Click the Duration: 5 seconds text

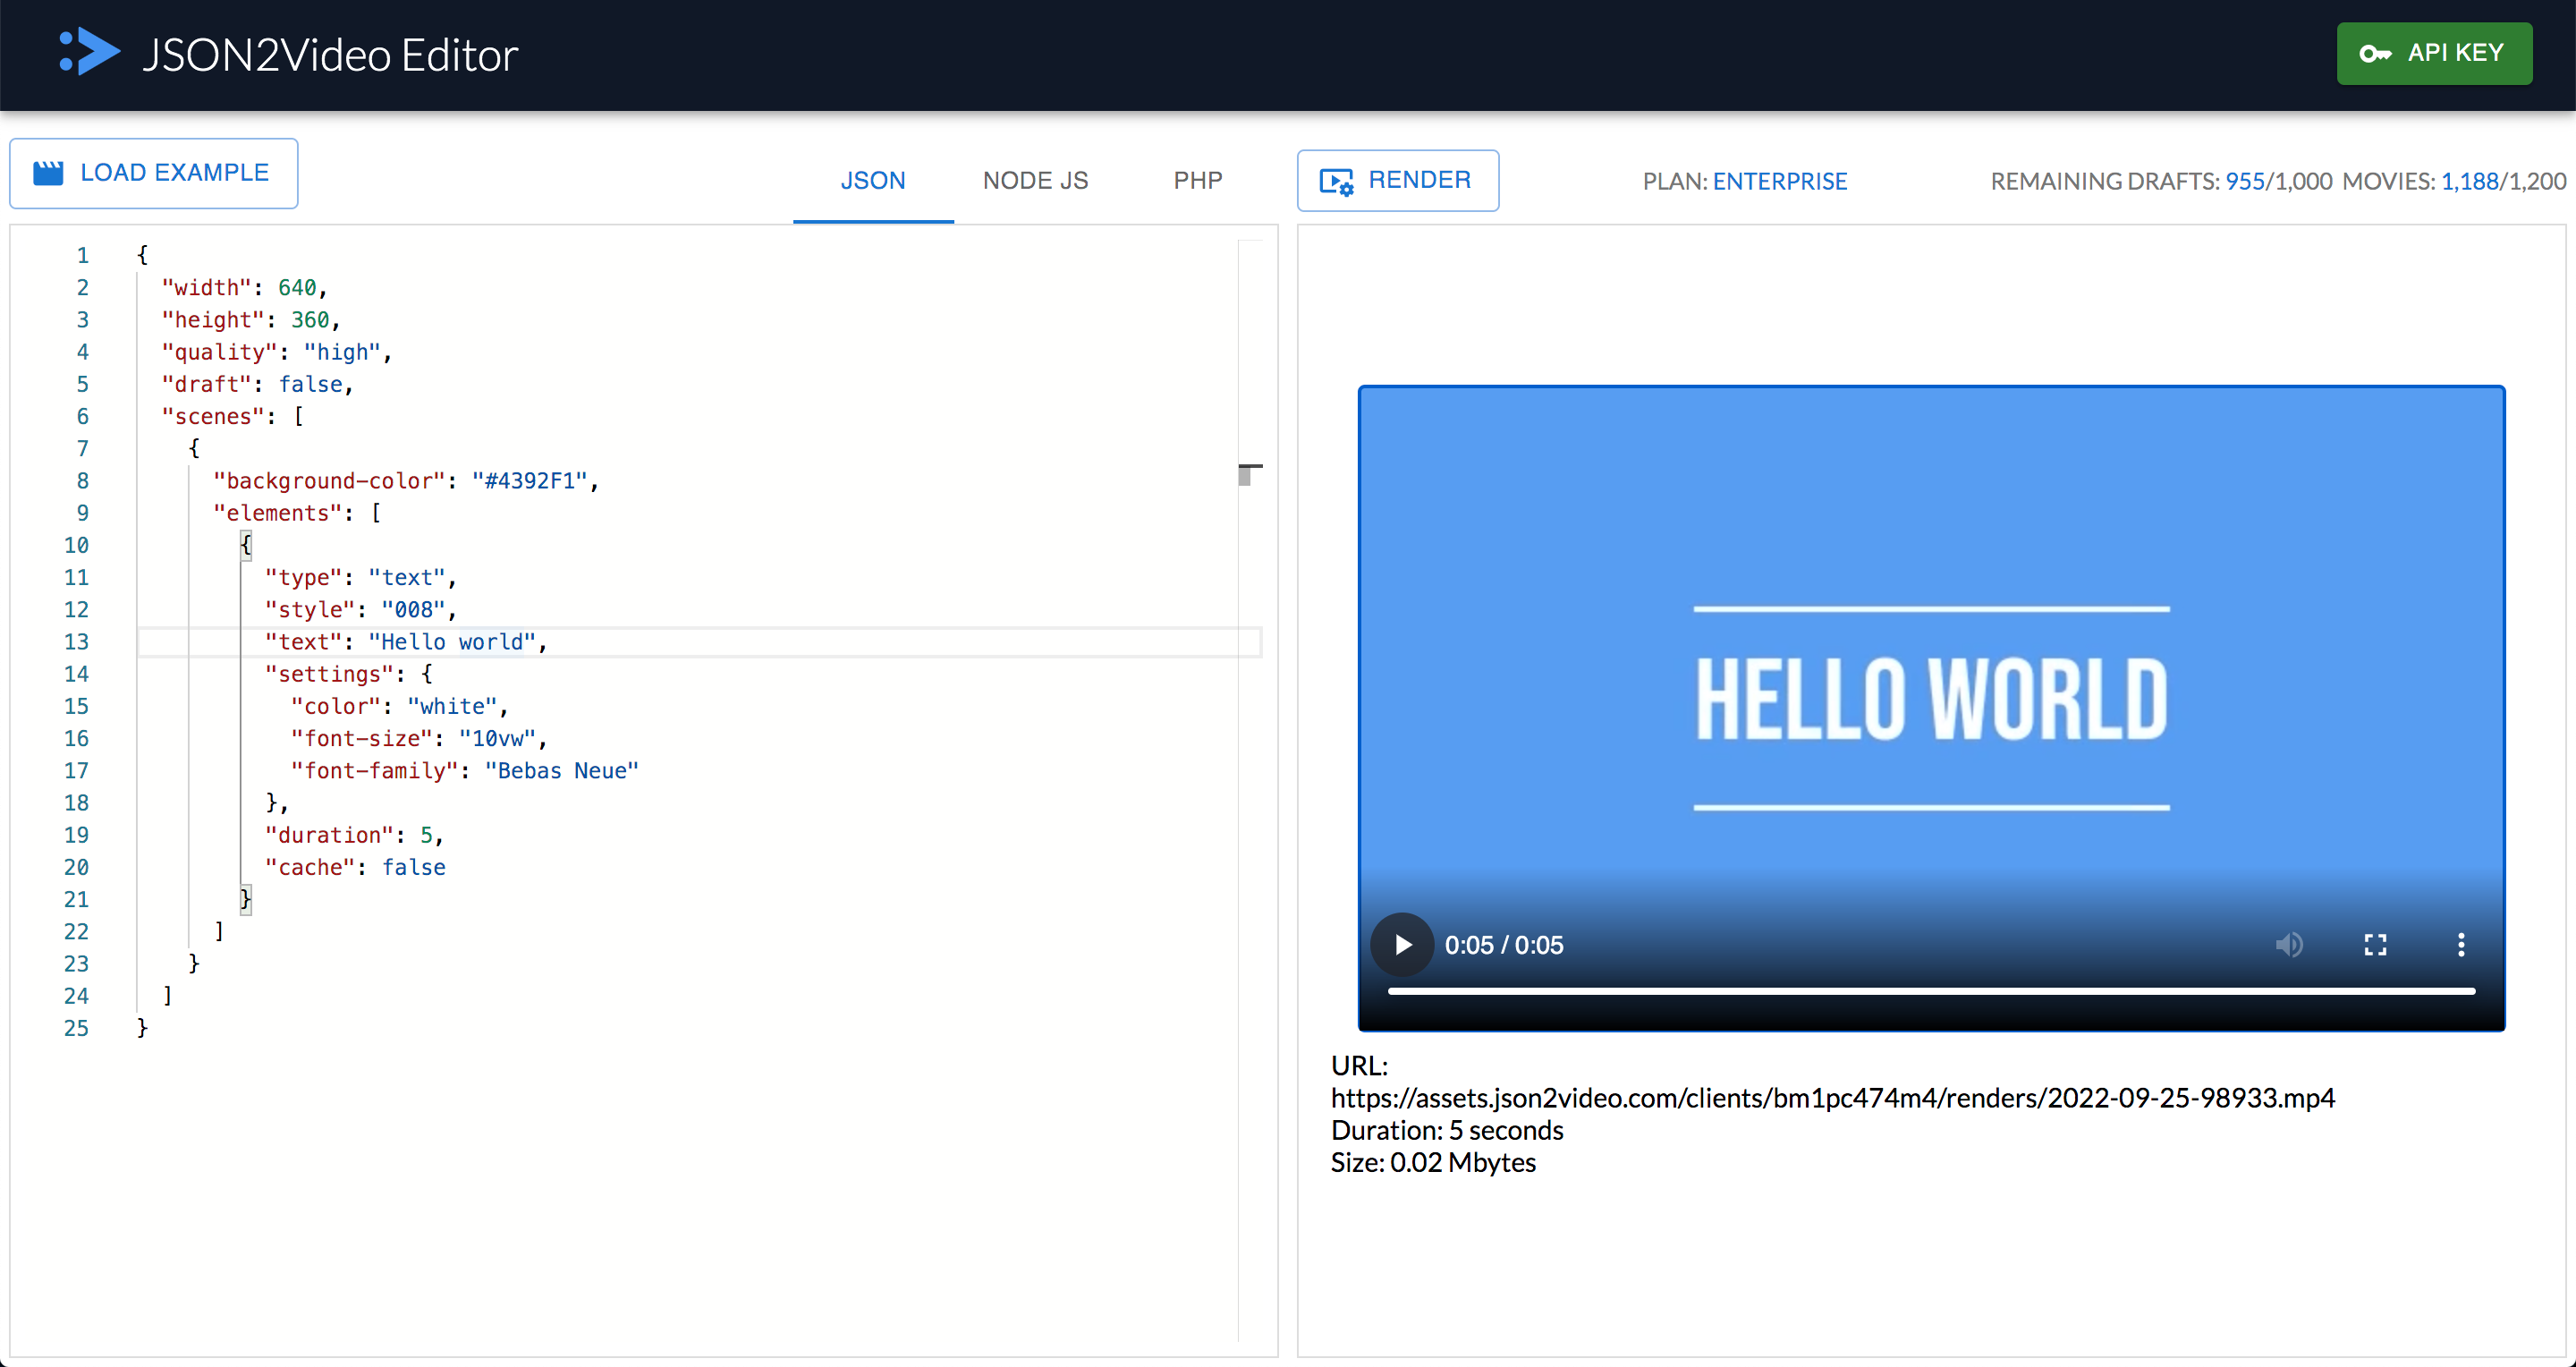(1447, 1130)
